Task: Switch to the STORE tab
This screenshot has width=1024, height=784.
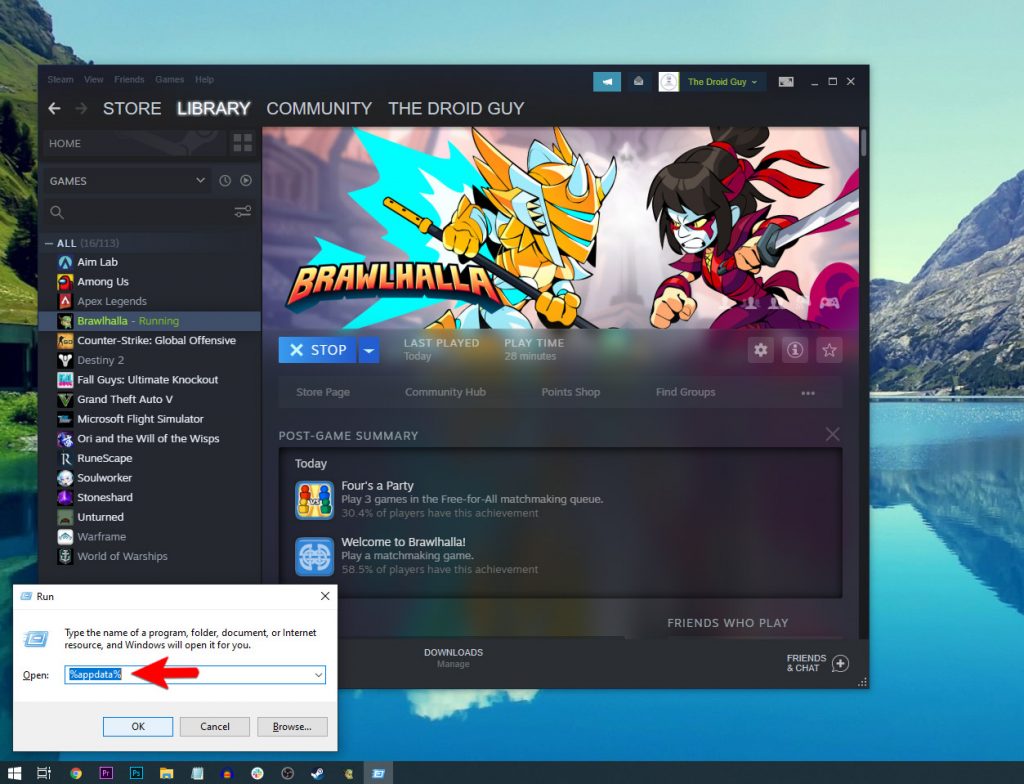Action: coord(132,108)
